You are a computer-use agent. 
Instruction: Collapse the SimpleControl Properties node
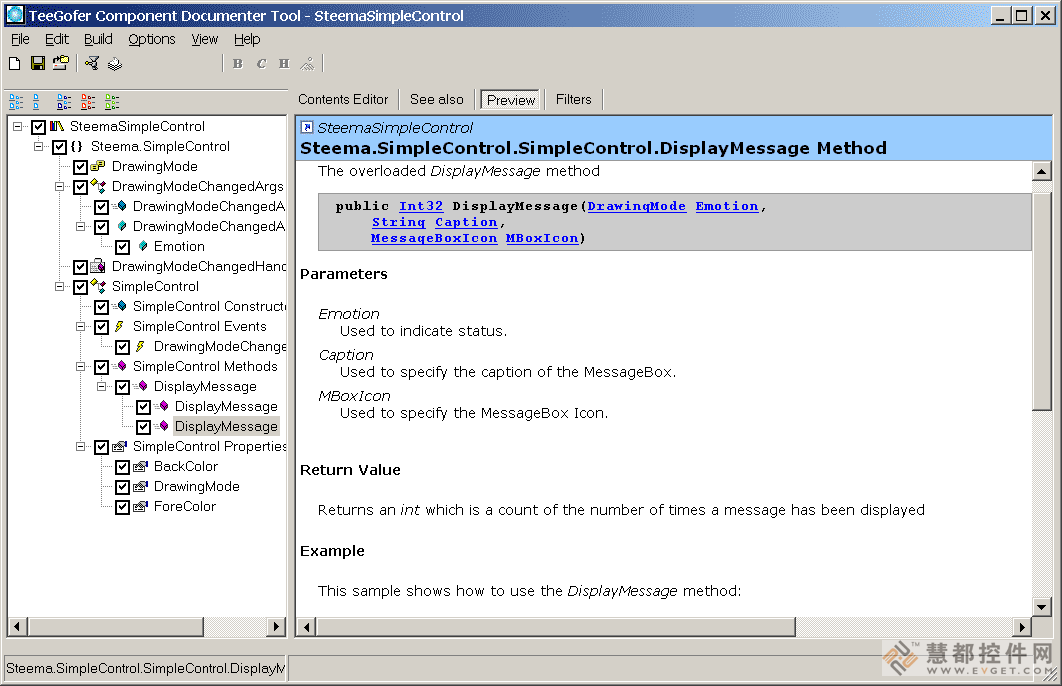point(81,446)
